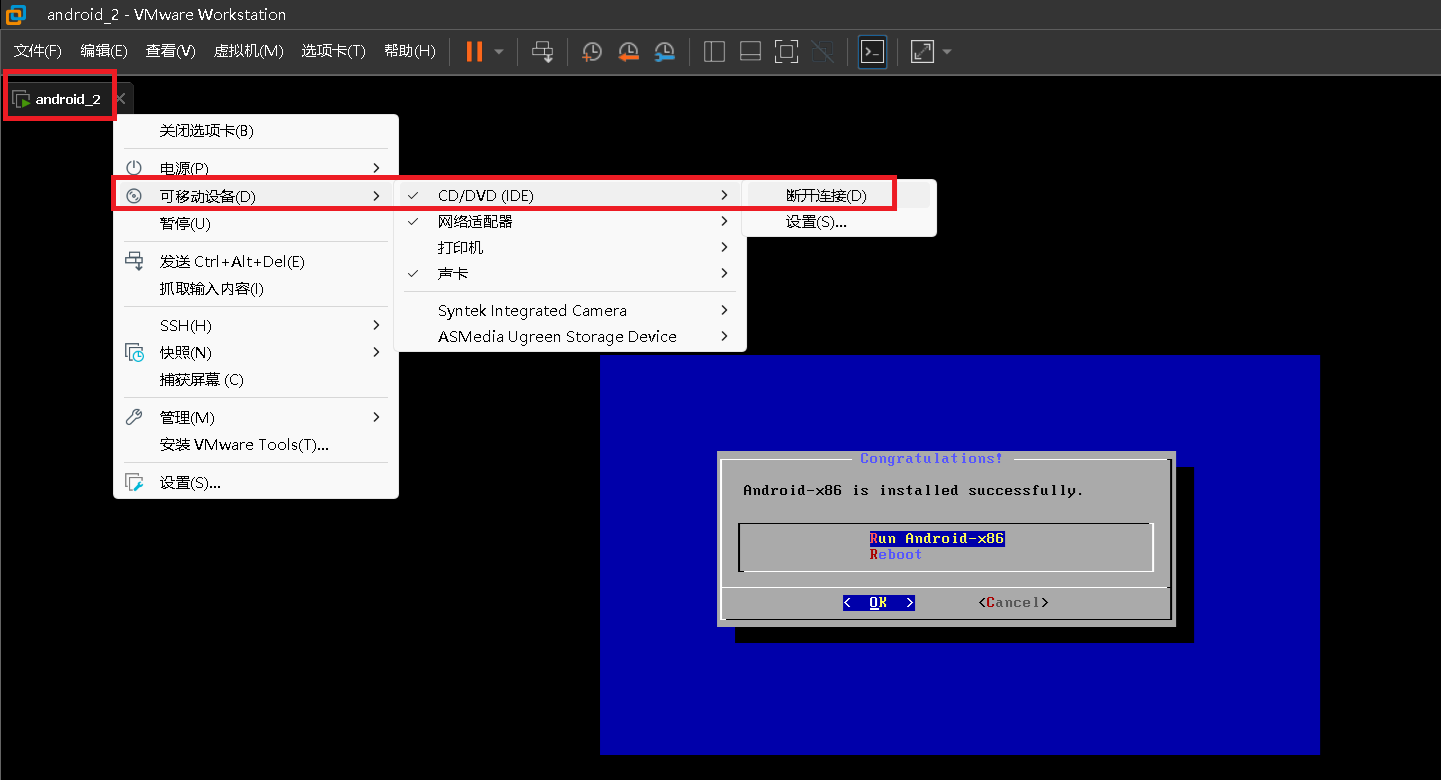Open the 虚拟机(M) menu
Image resolution: width=1441 pixels, height=780 pixels.
[249, 51]
